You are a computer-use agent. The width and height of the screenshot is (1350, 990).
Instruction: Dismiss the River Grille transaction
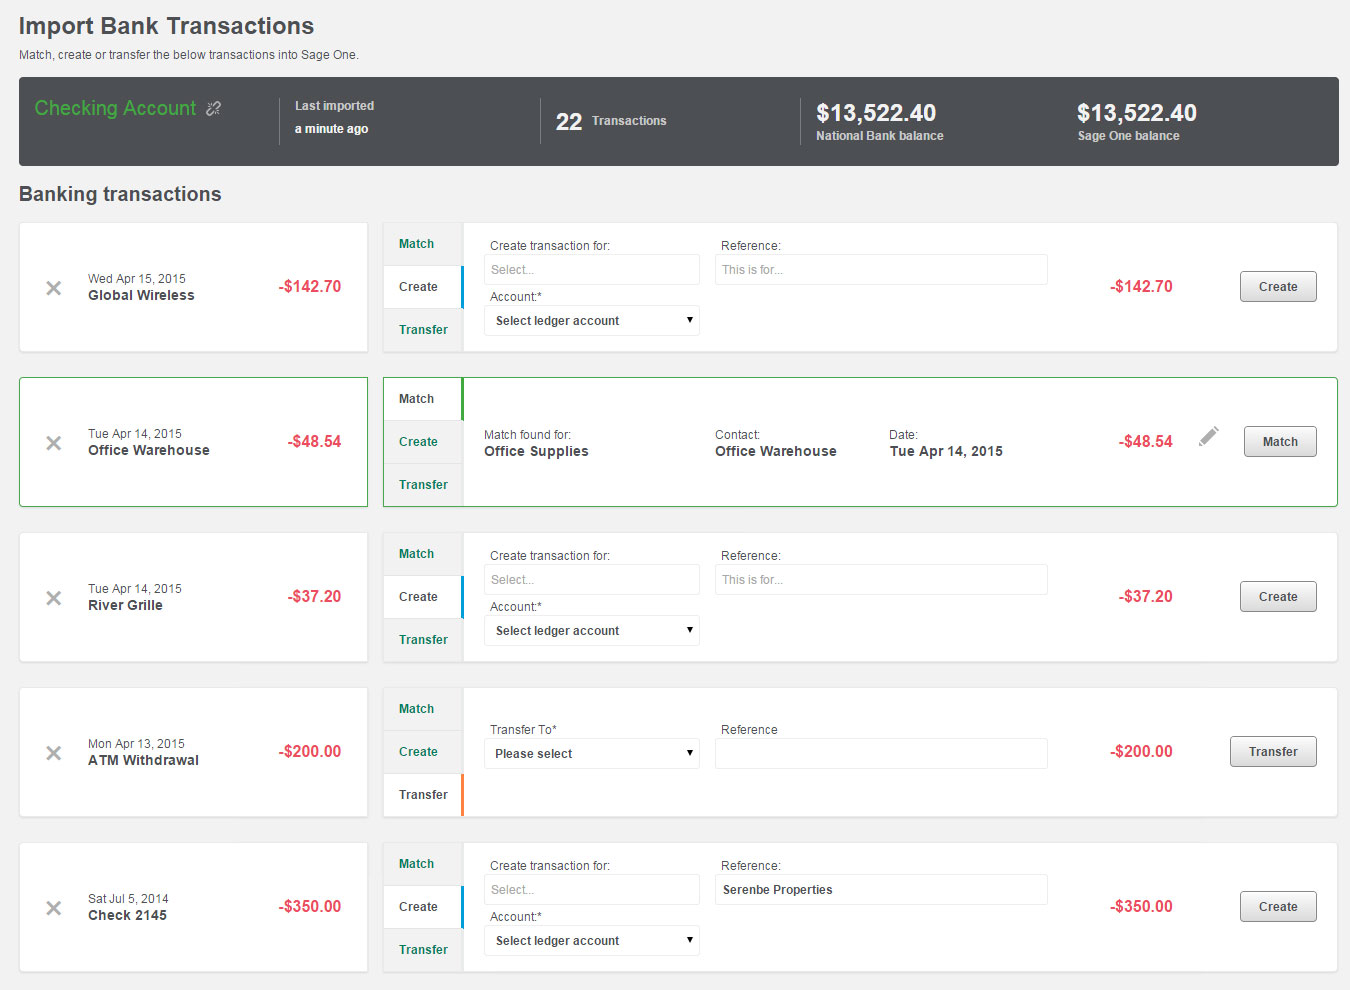pos(53,598)
